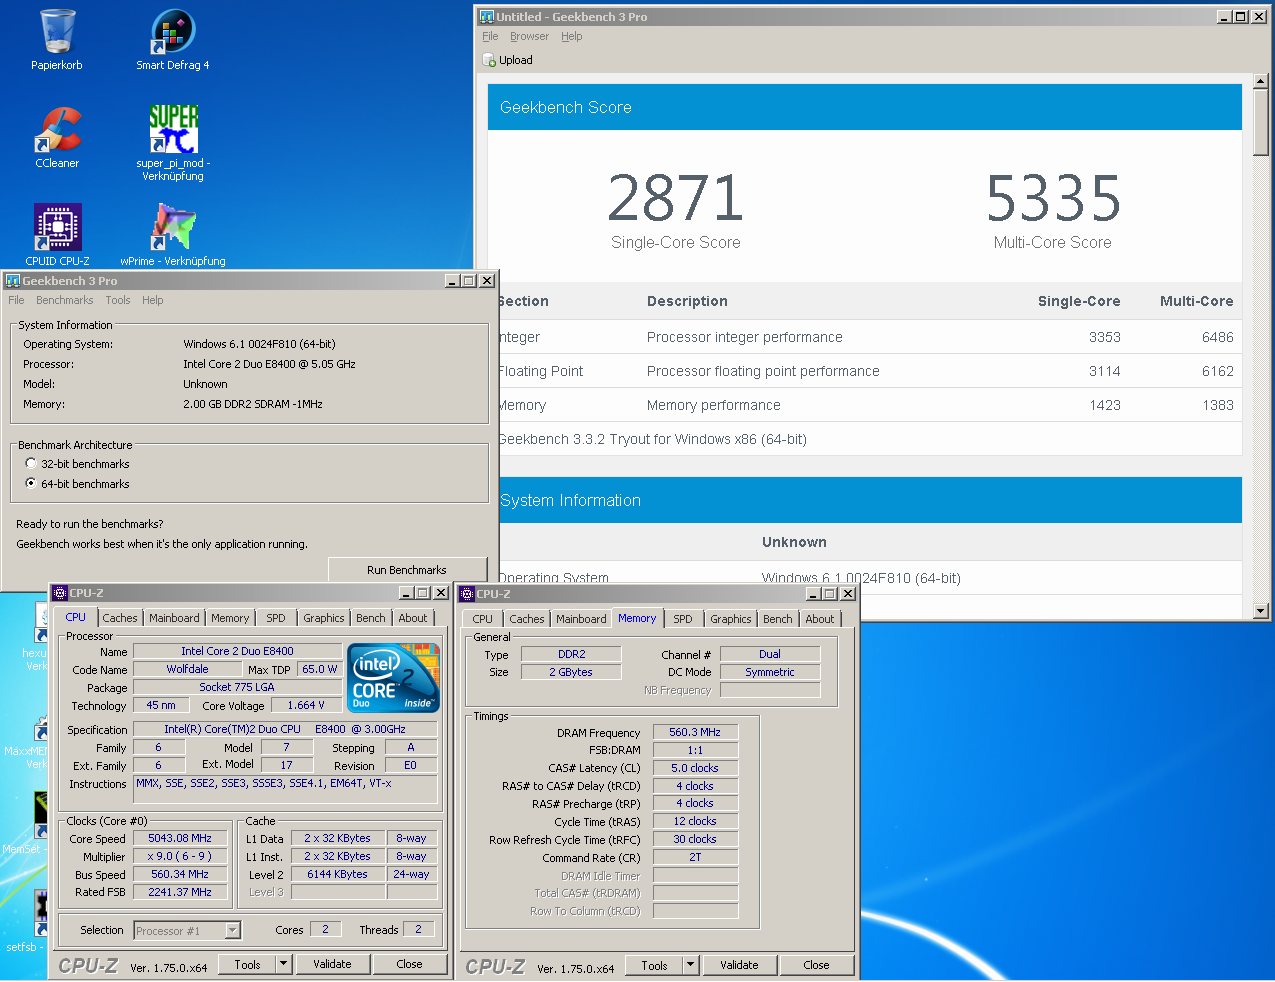Switch to Bench tab in right CPU-Z
This screenshot has height=982, width=1275.
coord(778,620)
